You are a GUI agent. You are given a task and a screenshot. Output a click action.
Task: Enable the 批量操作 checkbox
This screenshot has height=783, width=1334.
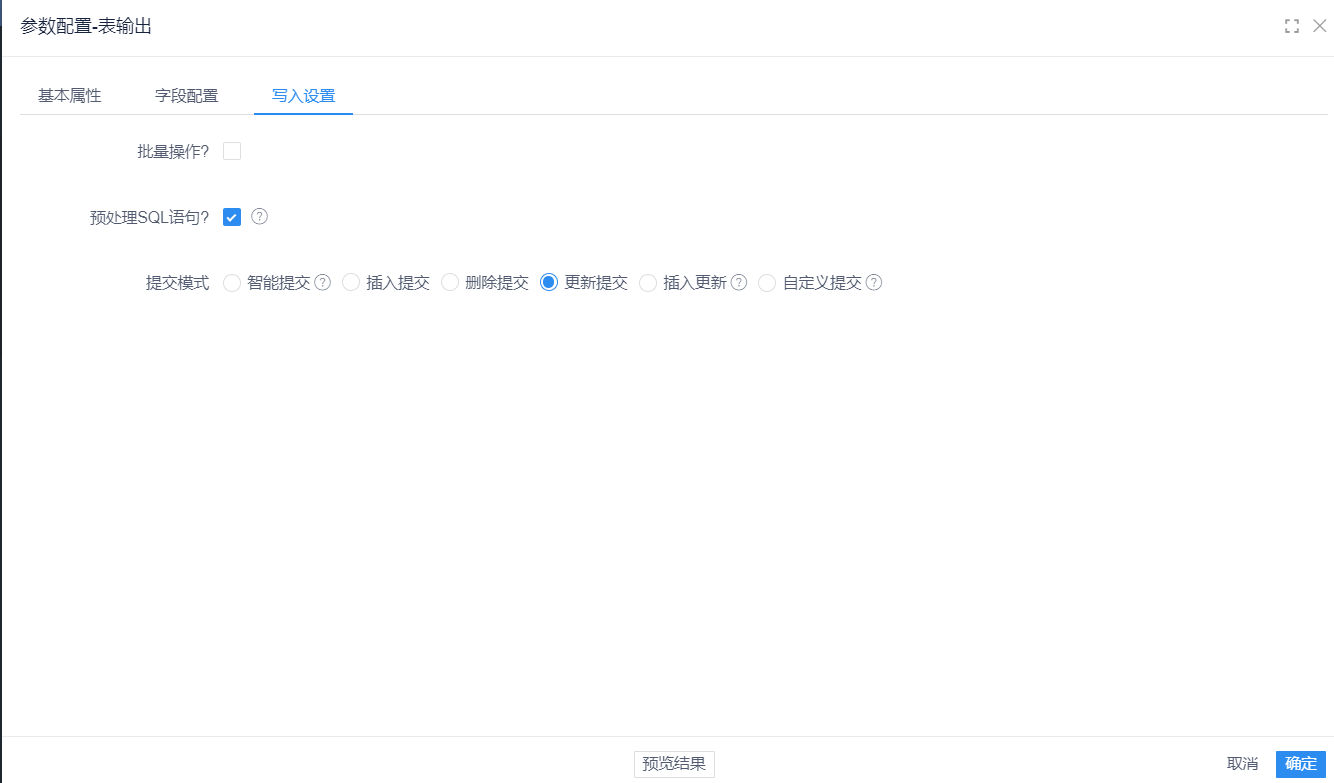(232, 152)
